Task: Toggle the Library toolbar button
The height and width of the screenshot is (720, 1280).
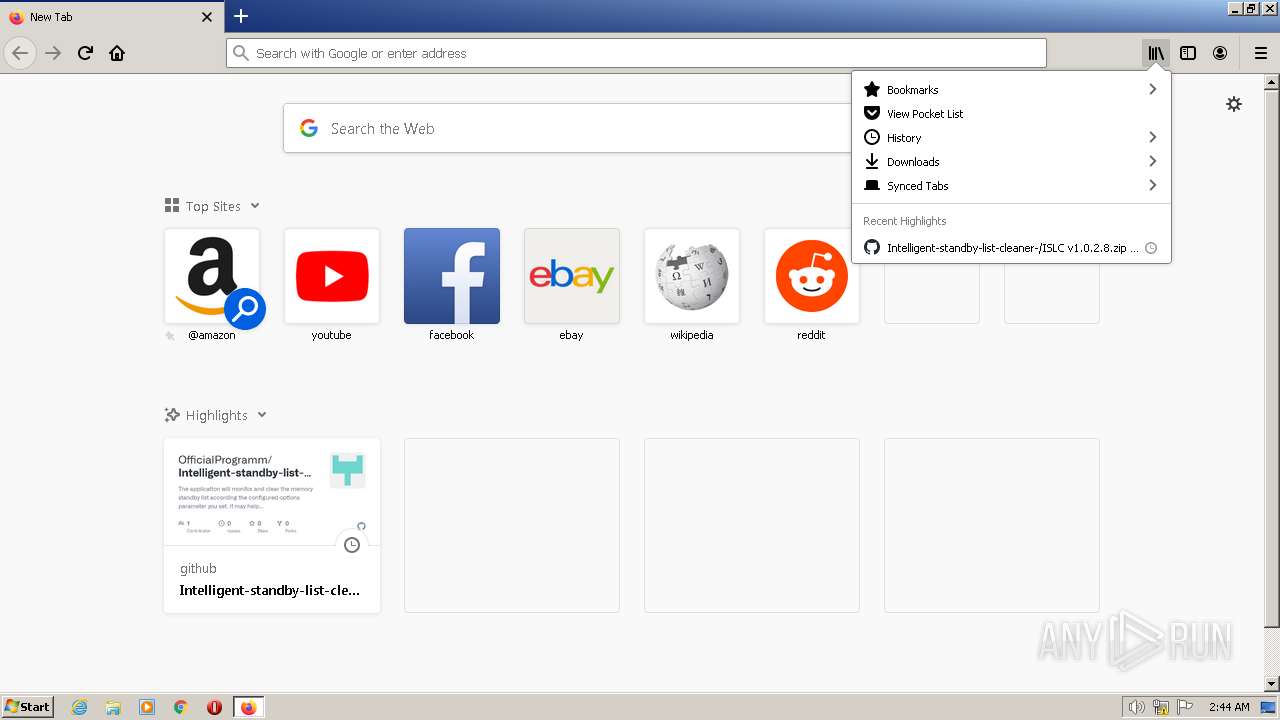Action: coord(1156,53)
